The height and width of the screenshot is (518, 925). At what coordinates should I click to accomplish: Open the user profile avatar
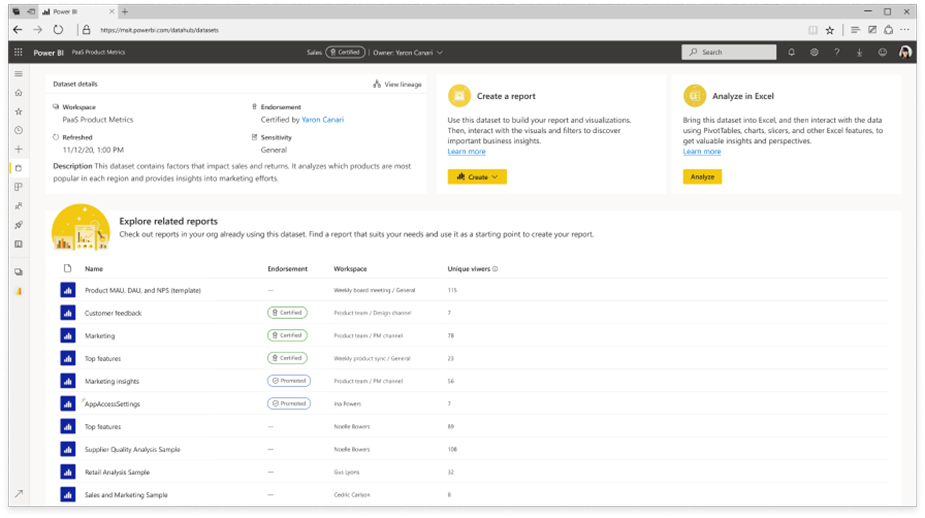point(905,53)
